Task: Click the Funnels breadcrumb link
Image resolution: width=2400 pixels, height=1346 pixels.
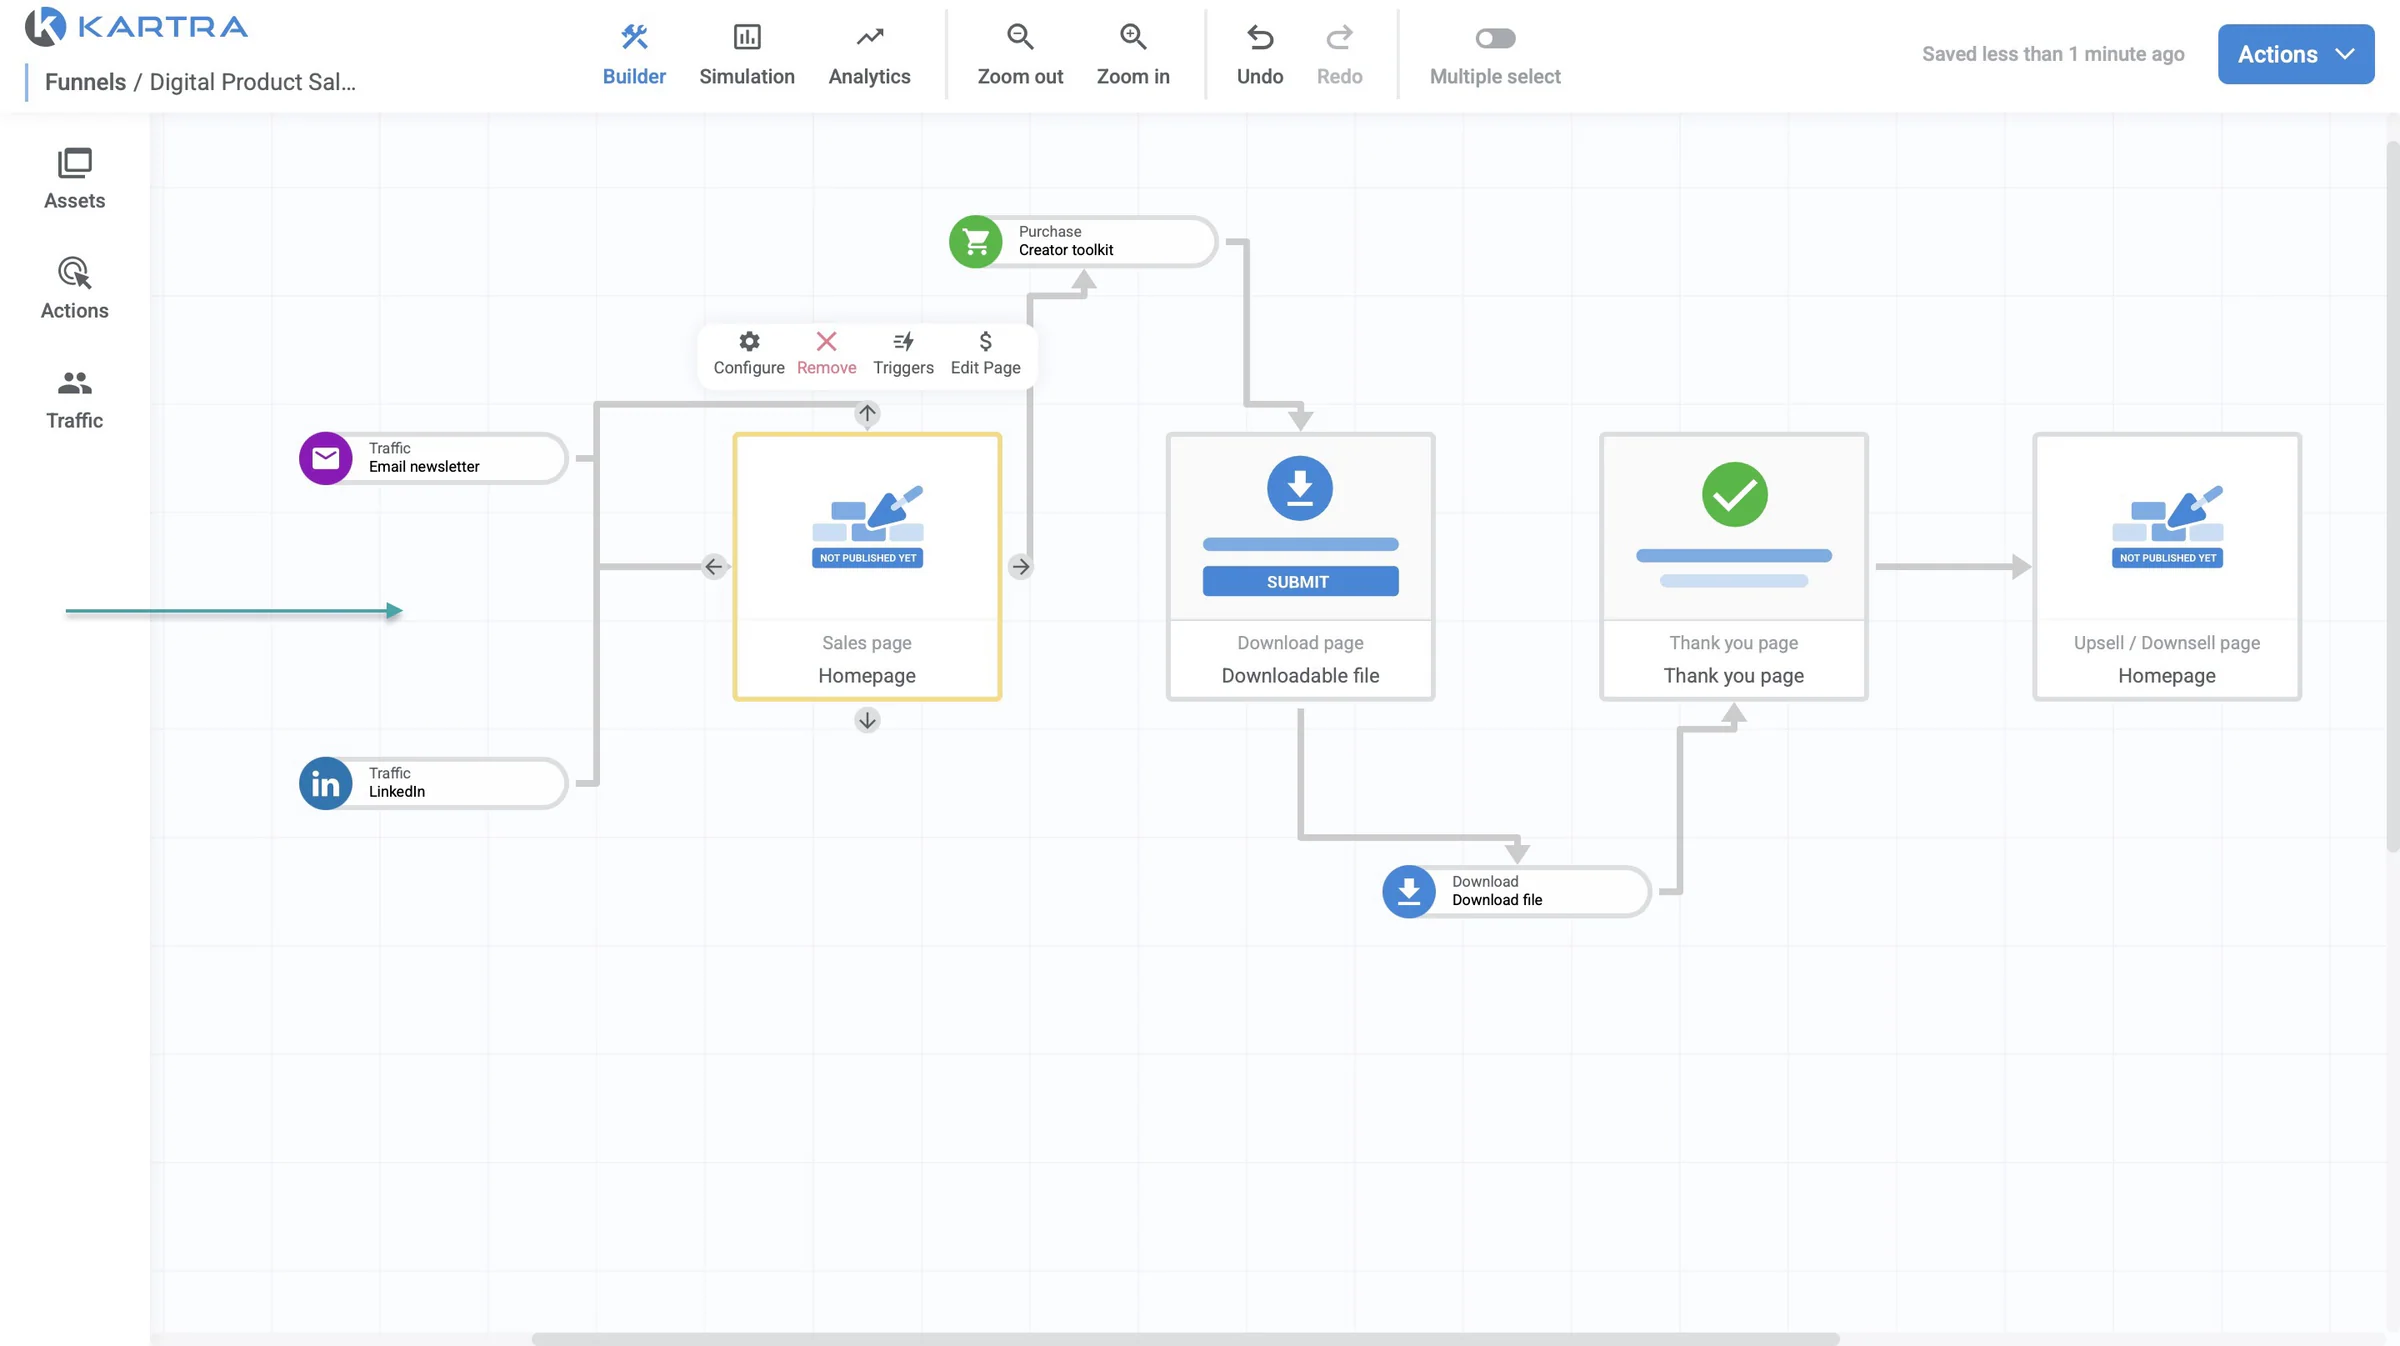Action: click(85, 82)
